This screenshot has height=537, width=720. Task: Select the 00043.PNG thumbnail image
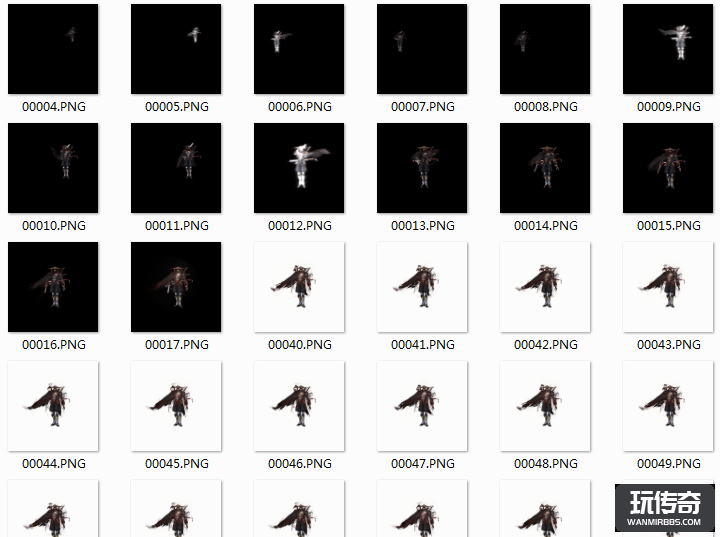click(x=668, y=287)
